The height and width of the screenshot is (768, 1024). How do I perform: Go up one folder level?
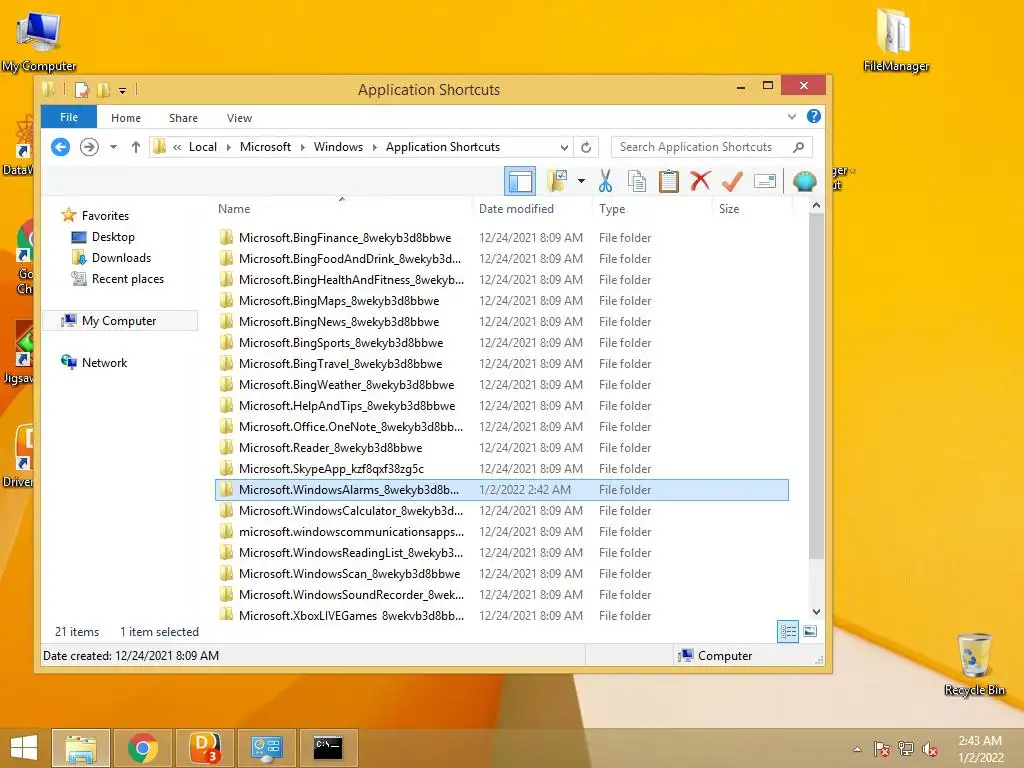tap(135, 147)
